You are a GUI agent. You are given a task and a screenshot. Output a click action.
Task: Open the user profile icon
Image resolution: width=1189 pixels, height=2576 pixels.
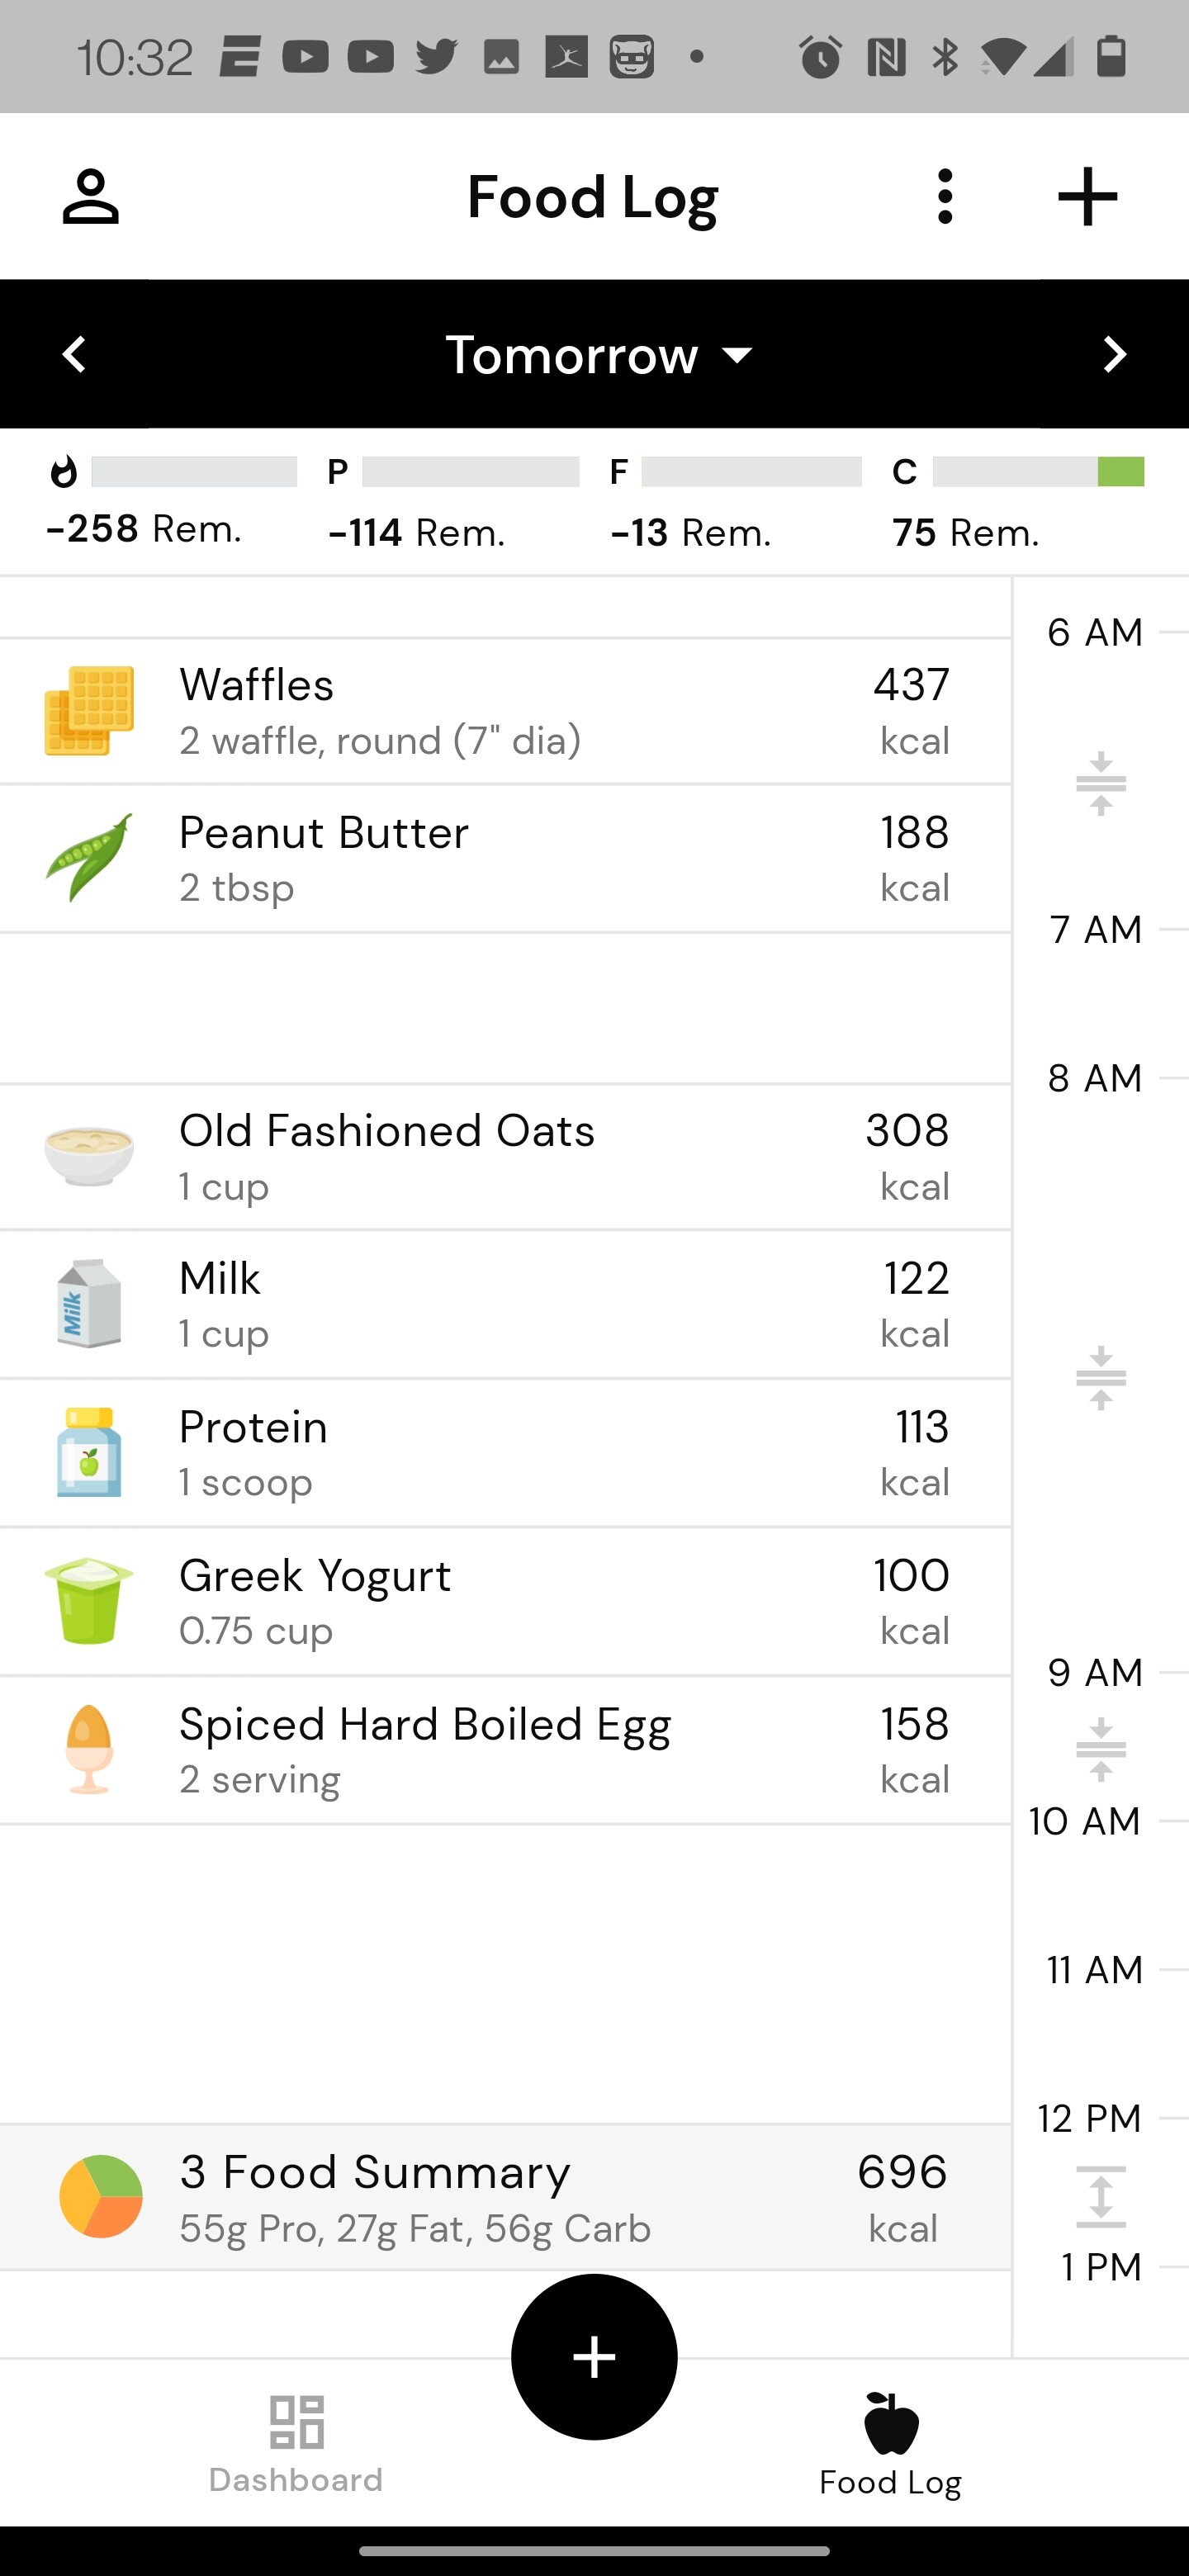tap(90, 197)
